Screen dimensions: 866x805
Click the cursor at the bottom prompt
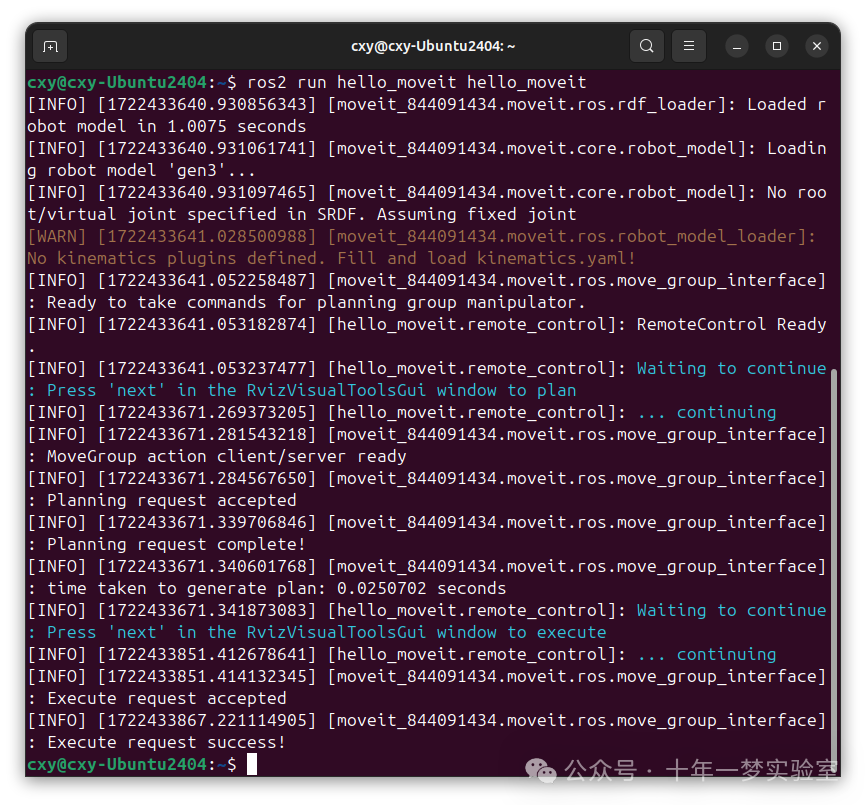tap(252, 765)
